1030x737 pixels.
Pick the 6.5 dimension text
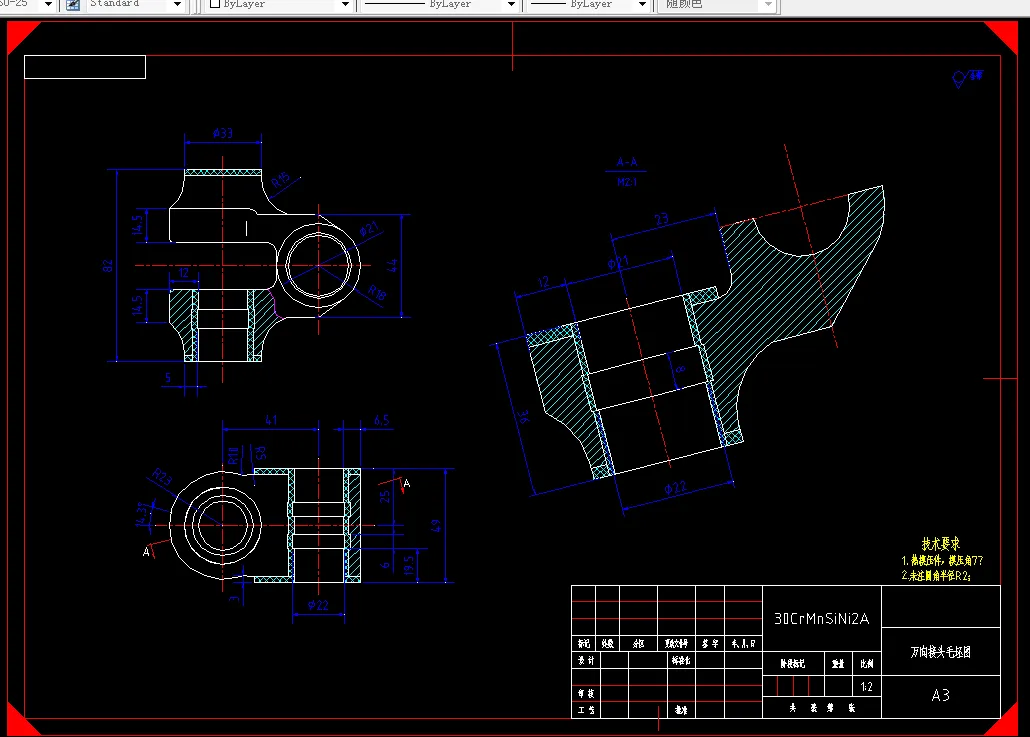(381, 420)
